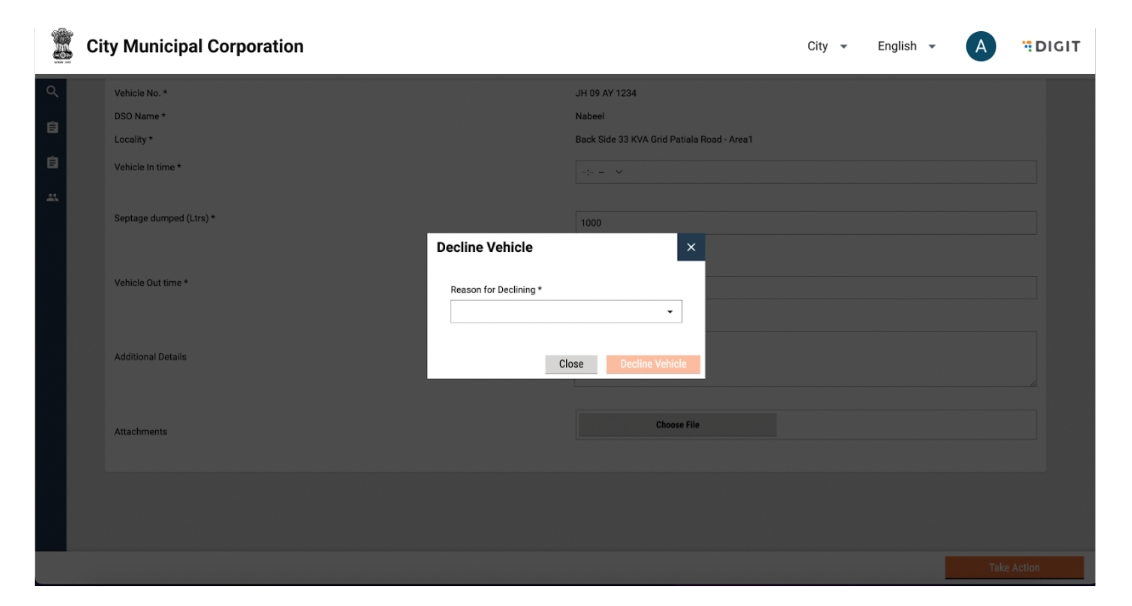
Task: Focus the Vehicle Out time field
Action: pos(870,288)
